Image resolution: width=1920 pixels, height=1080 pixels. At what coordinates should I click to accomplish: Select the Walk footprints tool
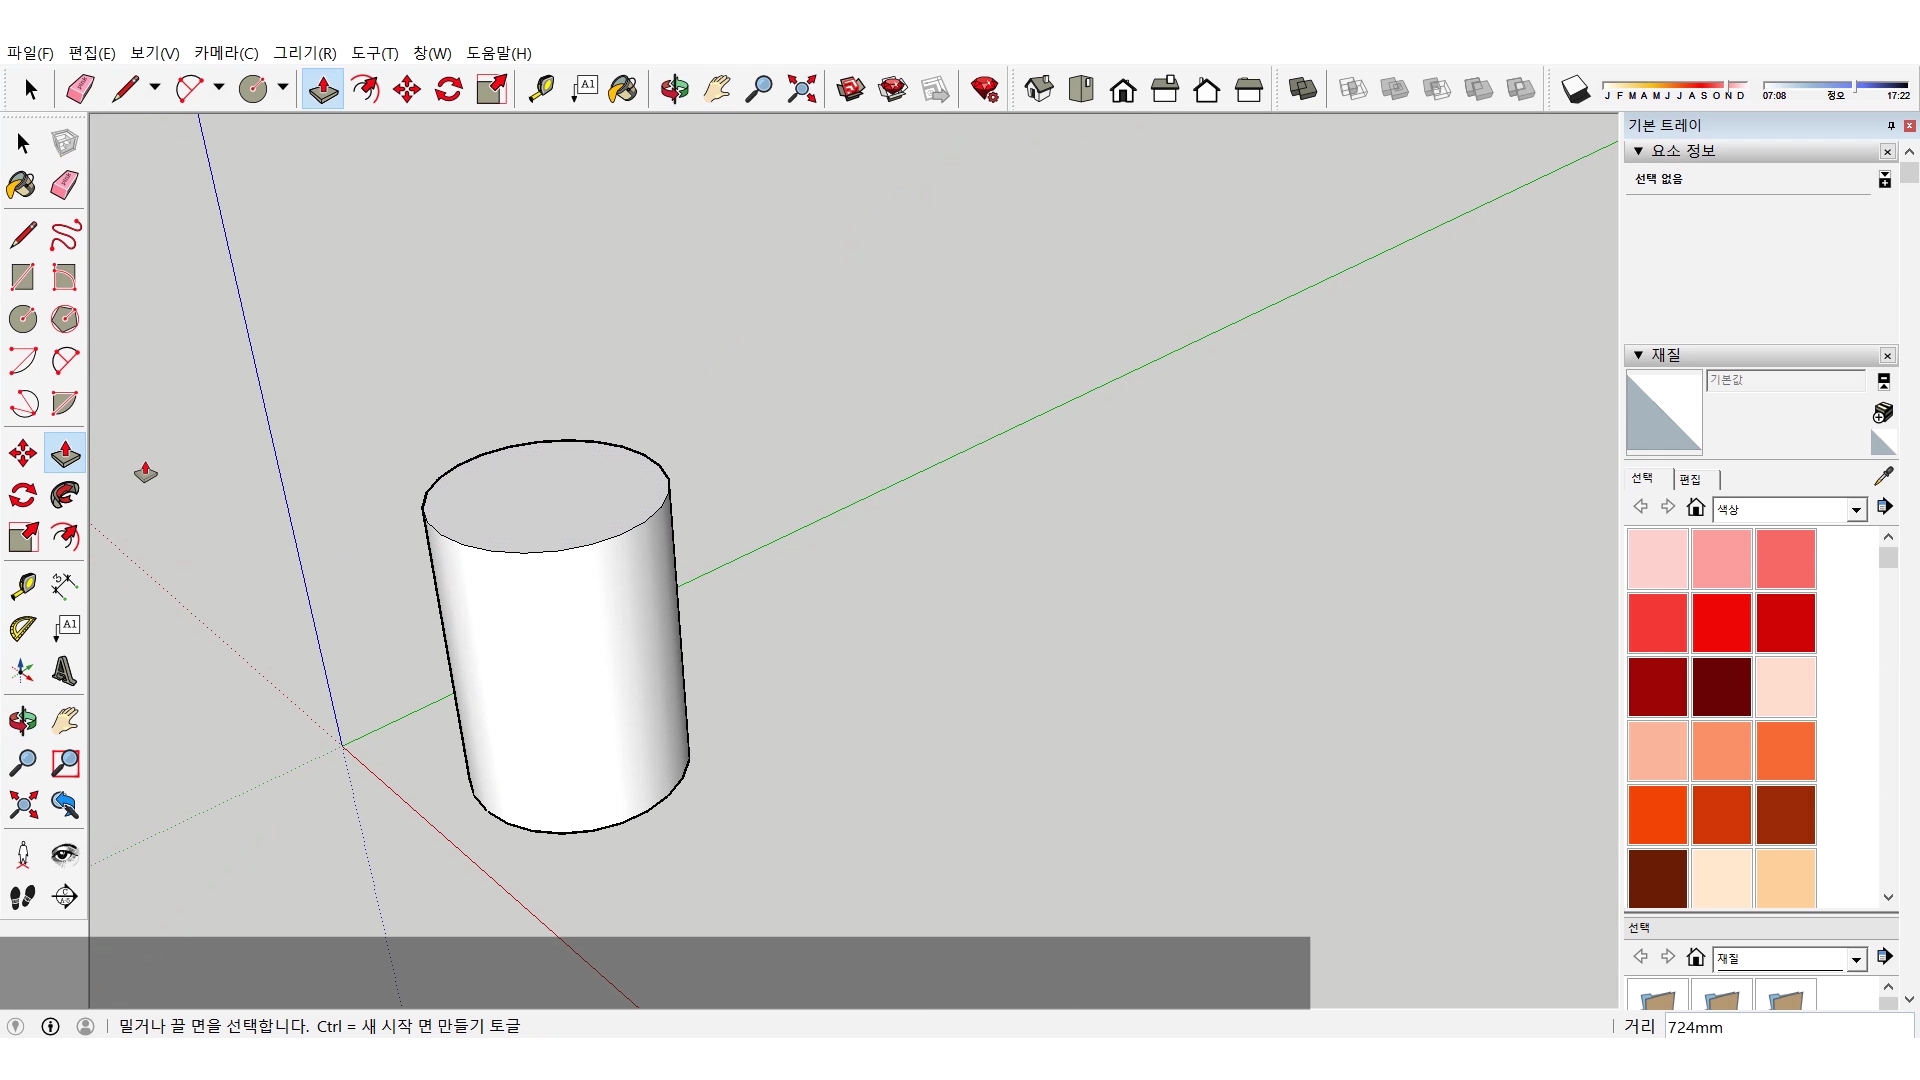point(22,897)
